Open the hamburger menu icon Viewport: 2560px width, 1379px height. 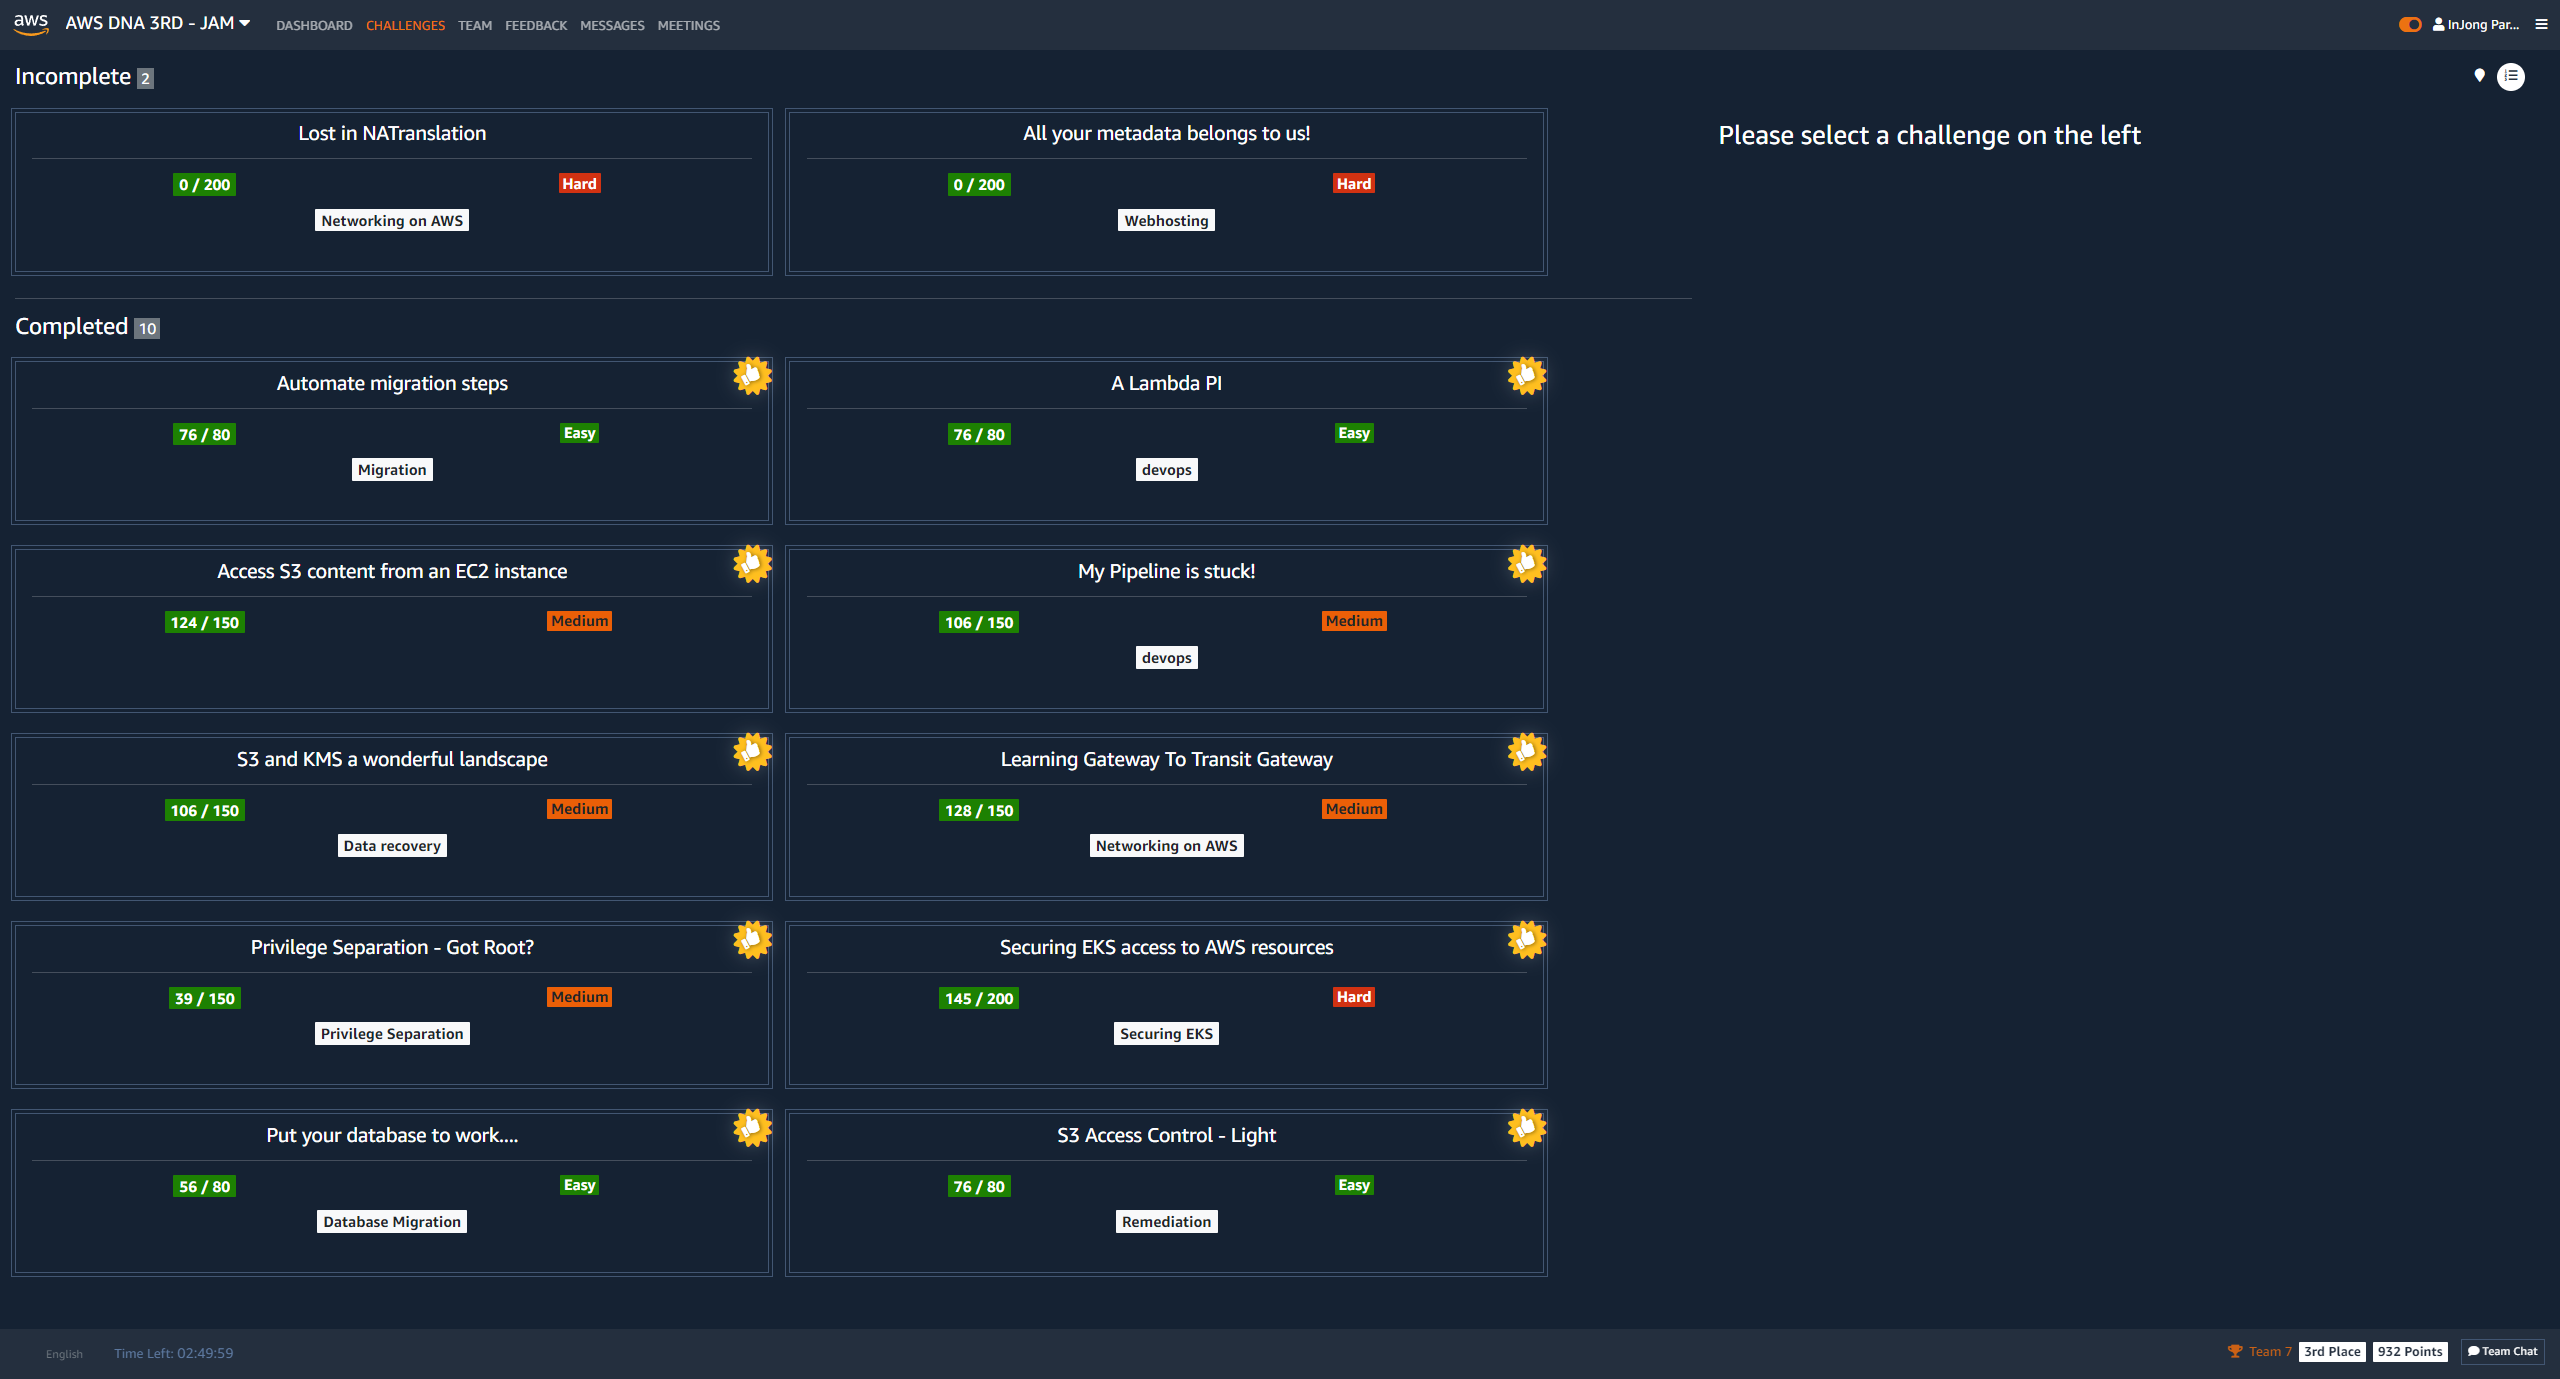pos(2541,24)
